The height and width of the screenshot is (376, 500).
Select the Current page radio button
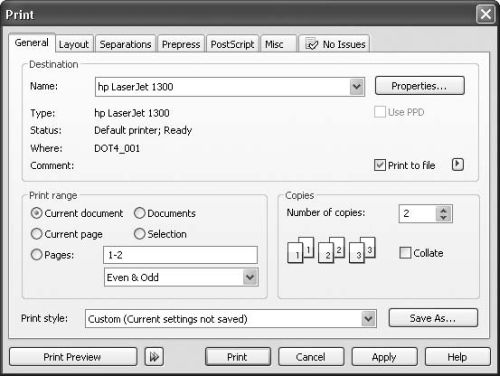(x=36, y=234)
